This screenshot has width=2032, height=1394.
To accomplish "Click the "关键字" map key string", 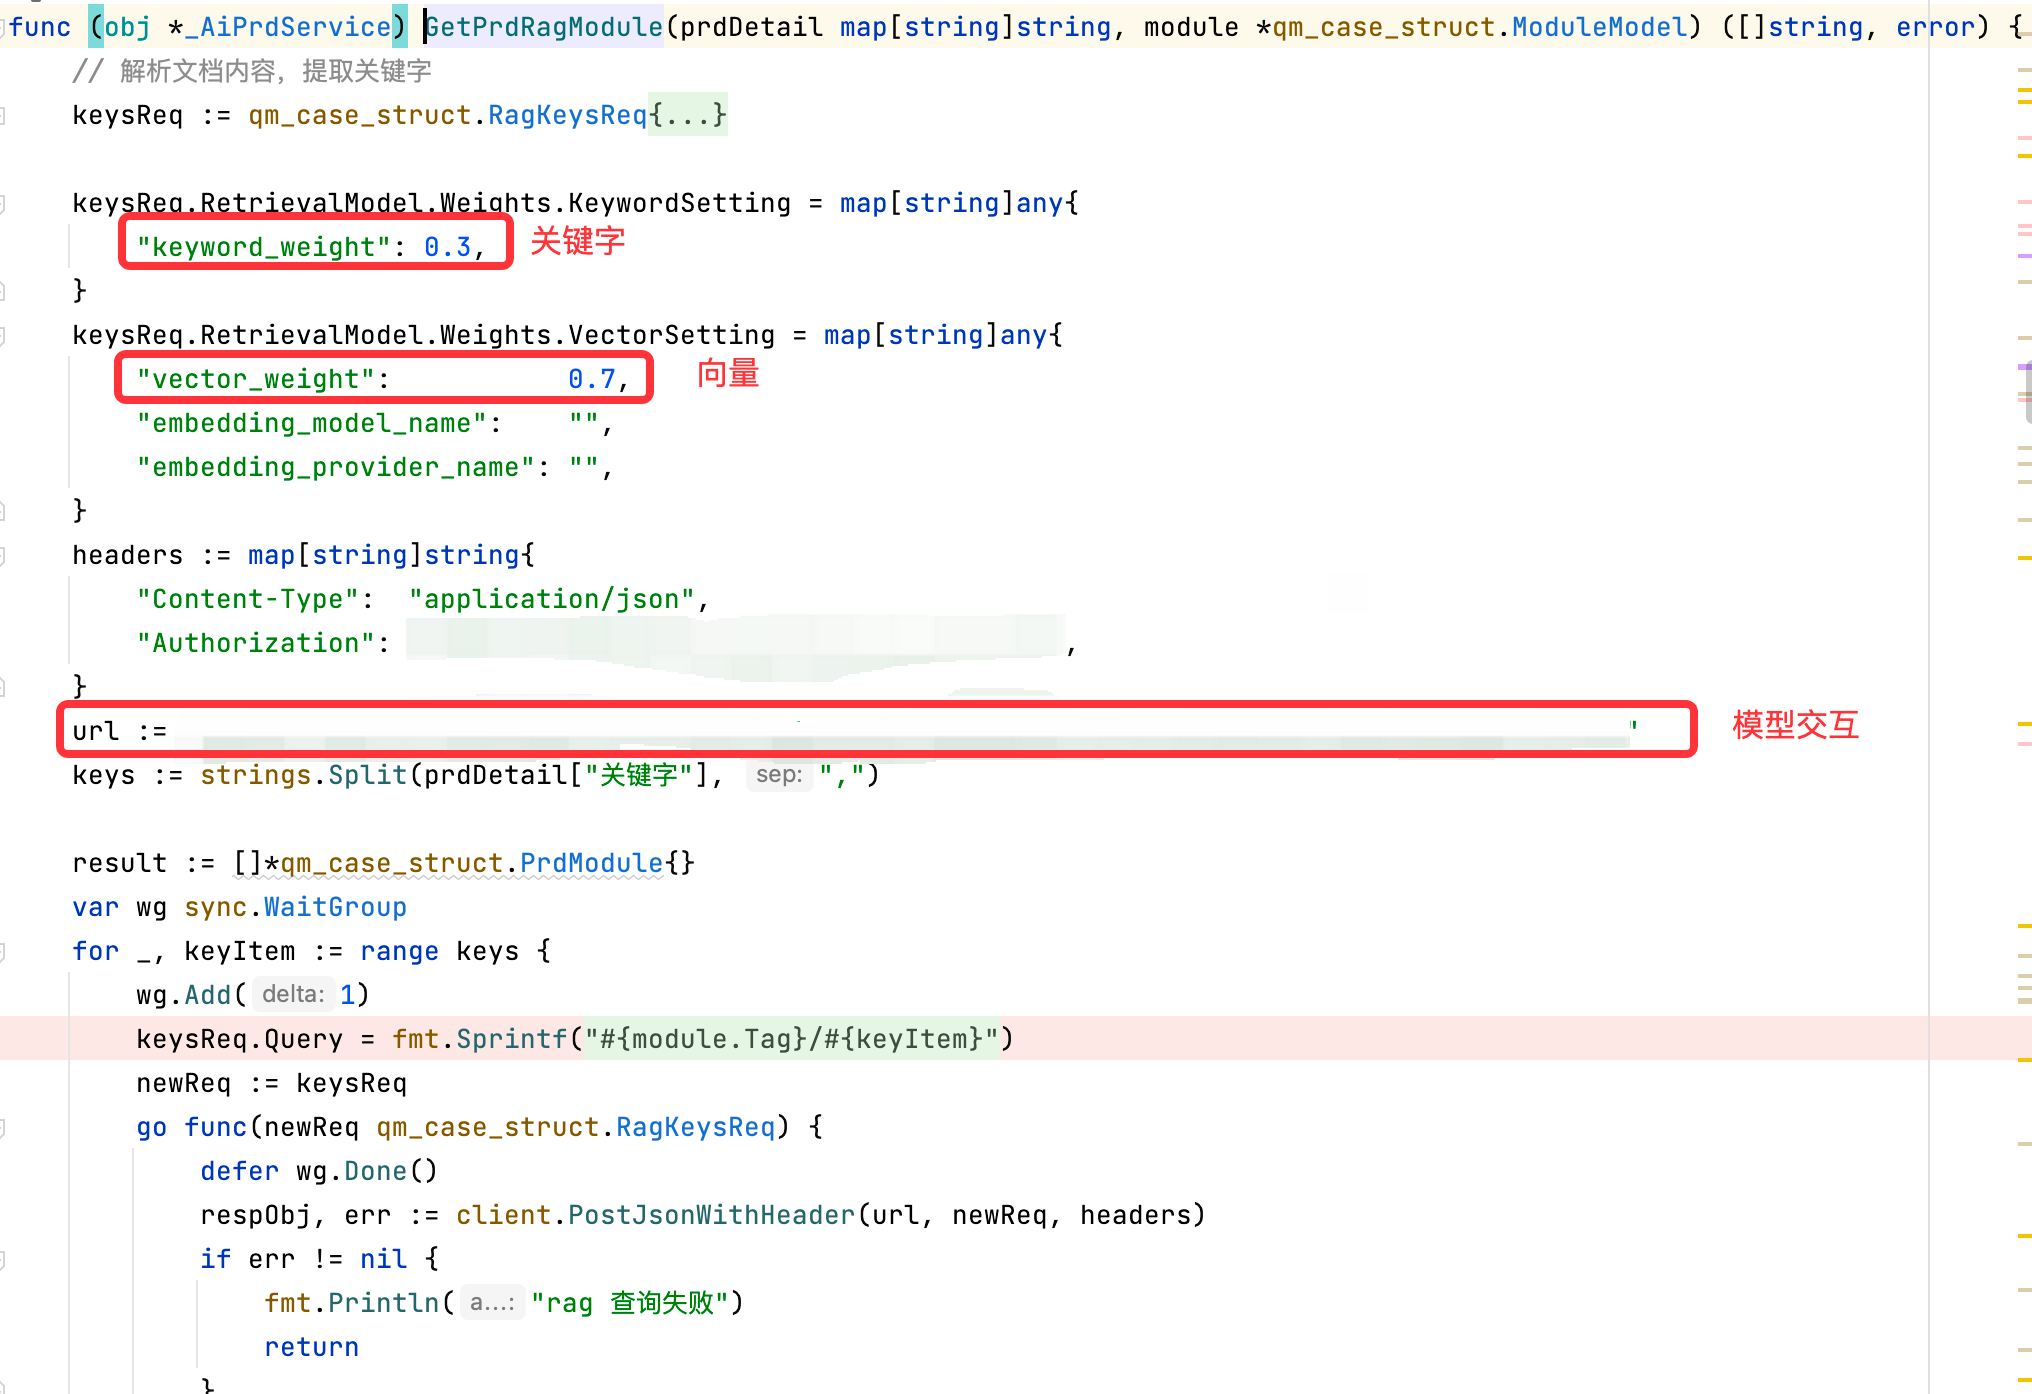I will [639, 775].
